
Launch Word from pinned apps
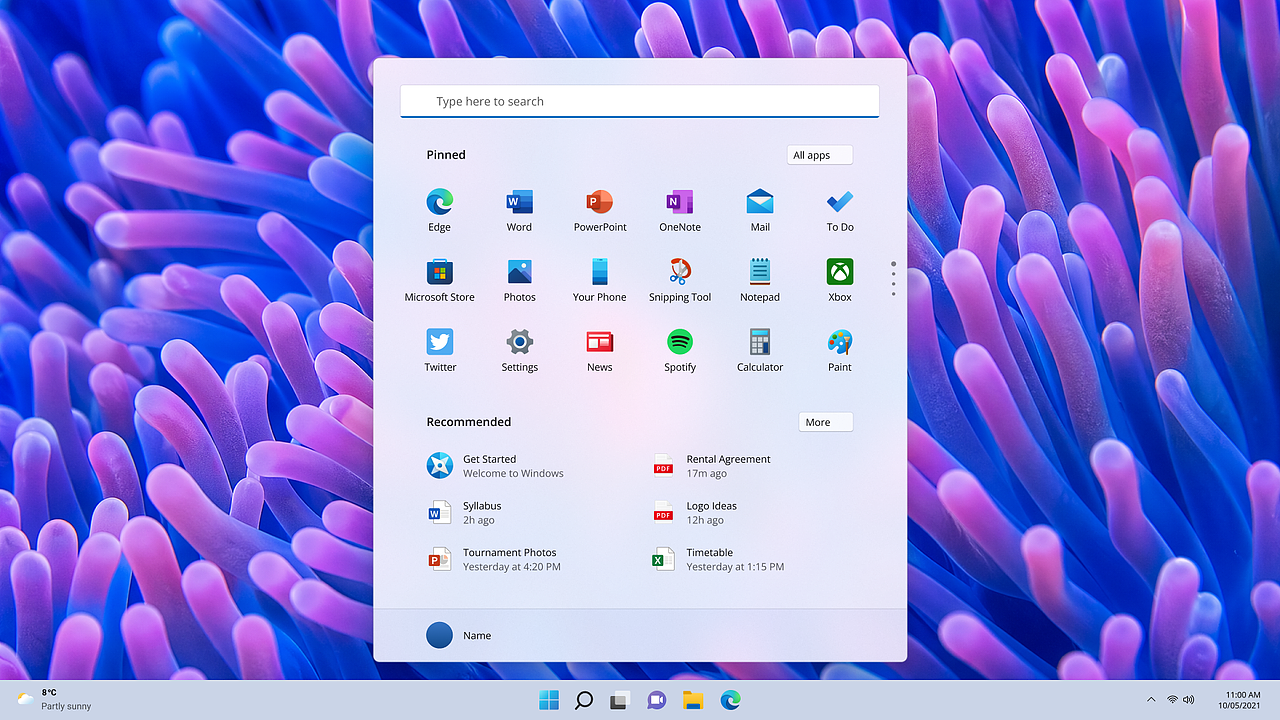(x=519, y=210)
